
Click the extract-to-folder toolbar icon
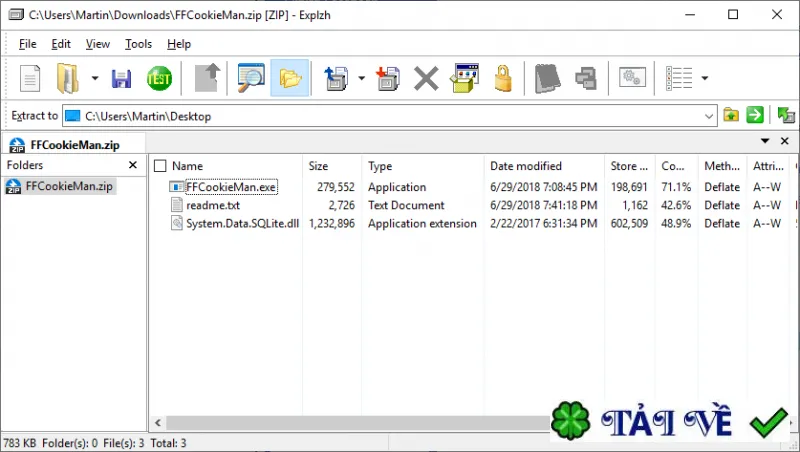coord(336,79)
